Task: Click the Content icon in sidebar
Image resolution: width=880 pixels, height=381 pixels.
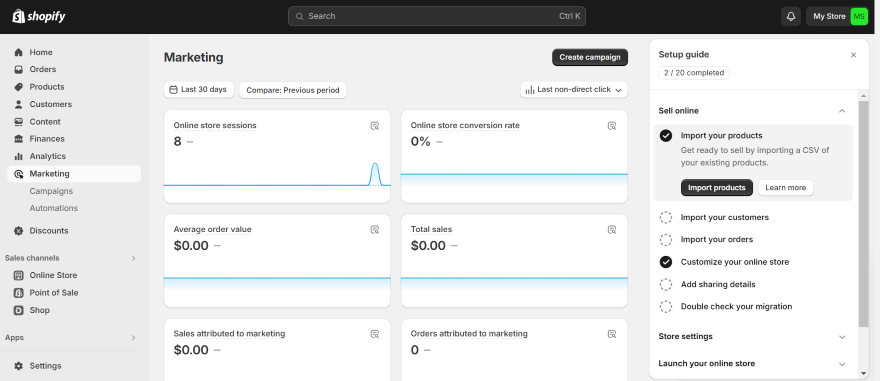Action: tap(19, 122)
